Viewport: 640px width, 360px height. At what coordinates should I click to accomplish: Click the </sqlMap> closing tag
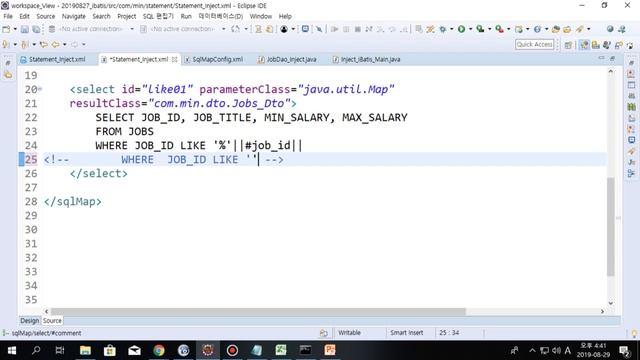(x=73, y=202)
